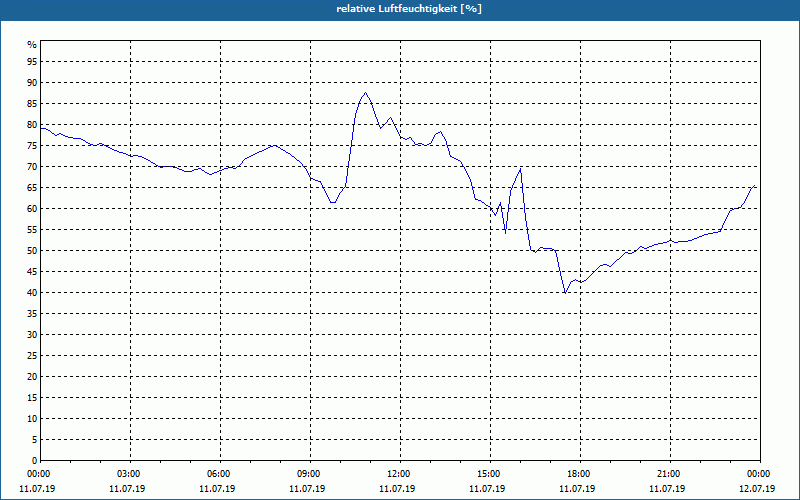This screenshot has width=800, height=500.
Task: Click the 11.07.19 date under 21:00
Action: (x=667, y=489)
